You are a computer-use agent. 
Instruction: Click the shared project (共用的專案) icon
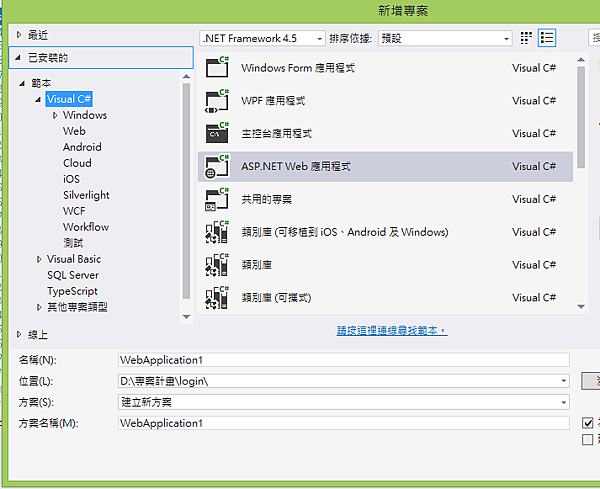[217, 199]
